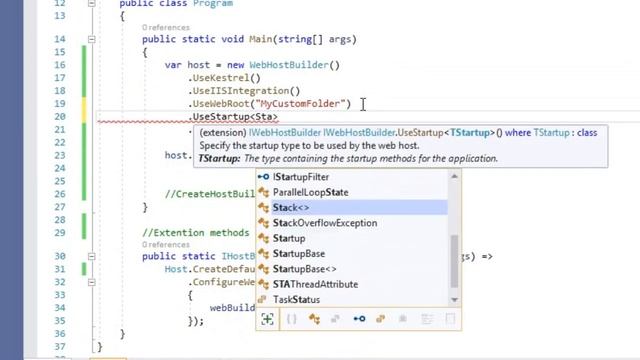This screenshot has height=360, width=640.
Task: Select ParallelLoopState from the completion list
Action: click(x=352, y=192)
